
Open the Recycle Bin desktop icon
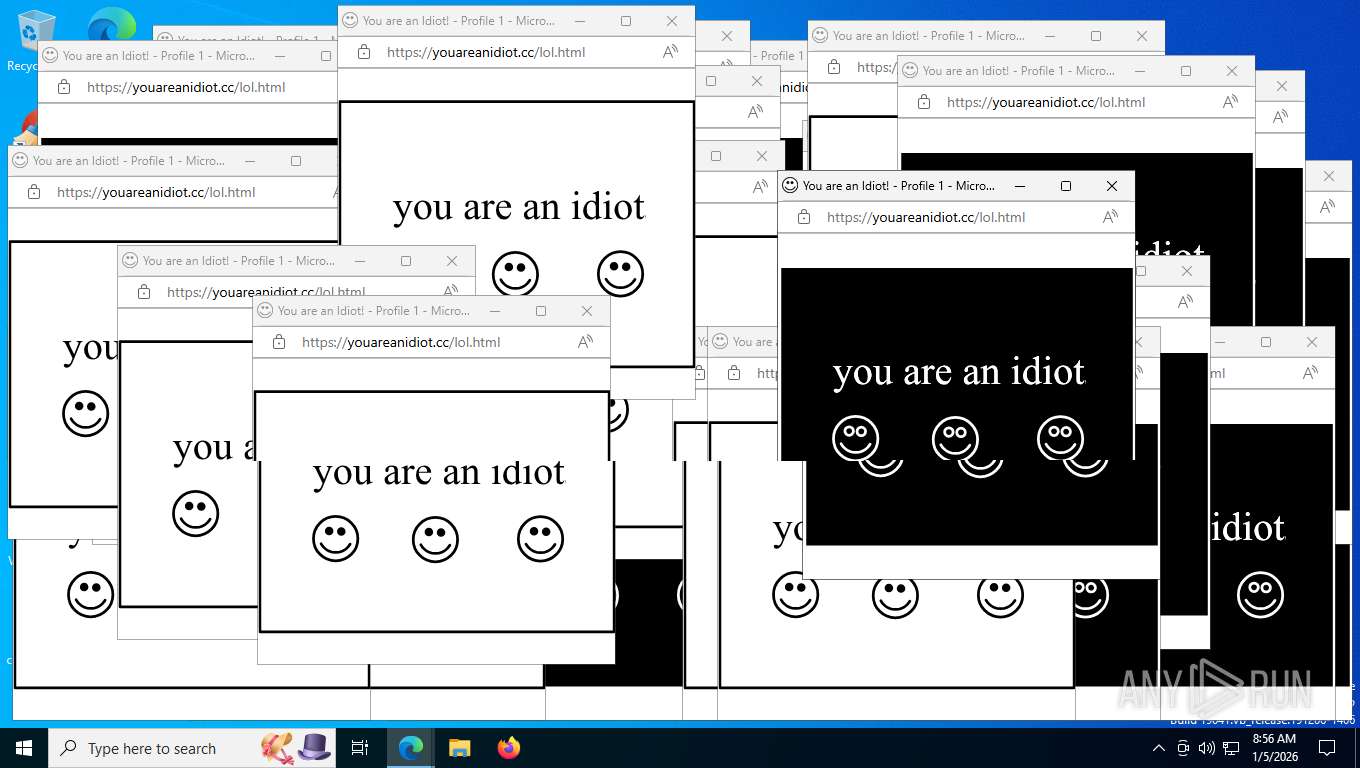click(x=37, y=40)
